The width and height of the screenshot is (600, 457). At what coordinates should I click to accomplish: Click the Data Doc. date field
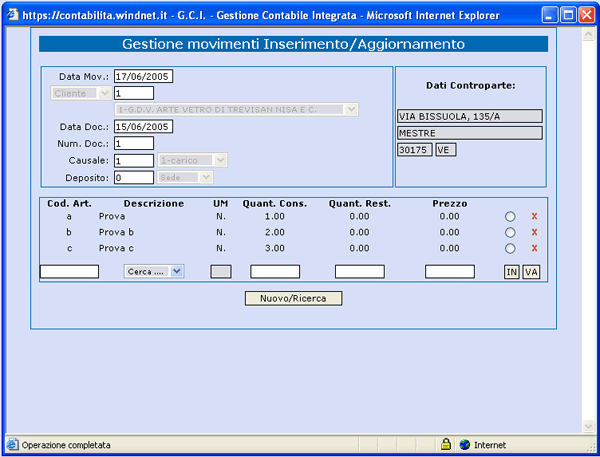tap(143, 127)
